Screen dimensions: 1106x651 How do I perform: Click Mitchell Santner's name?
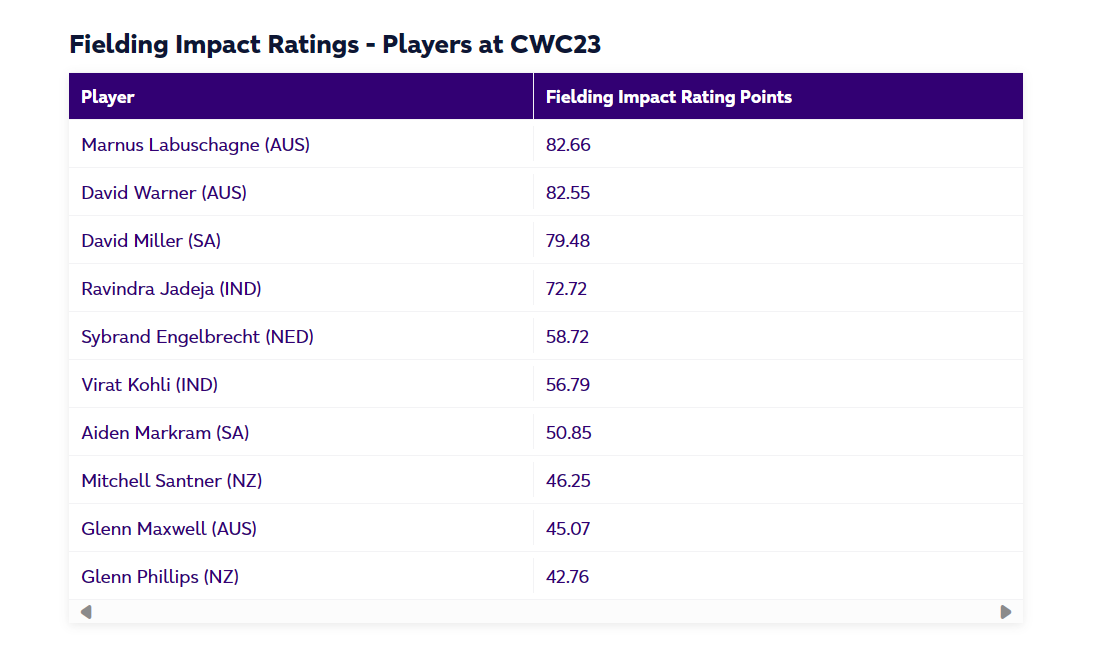click(171, 480)
